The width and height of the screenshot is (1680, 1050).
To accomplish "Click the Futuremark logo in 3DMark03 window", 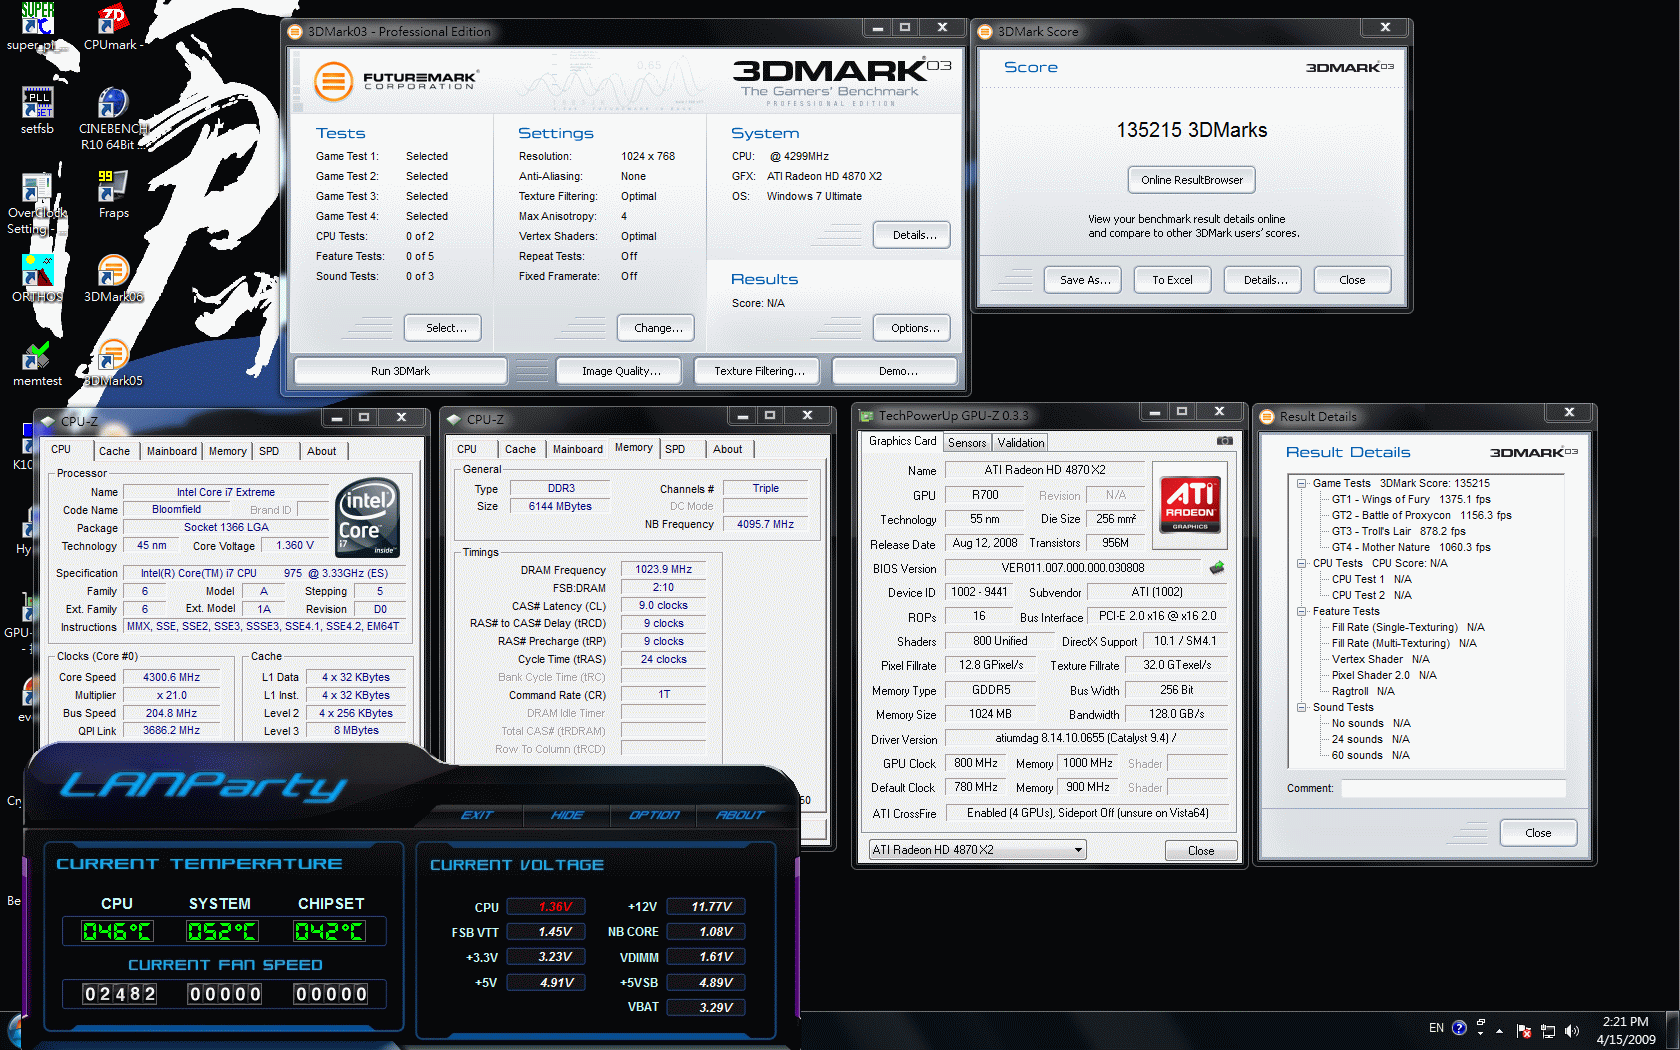I will click(x=396, y=81).
